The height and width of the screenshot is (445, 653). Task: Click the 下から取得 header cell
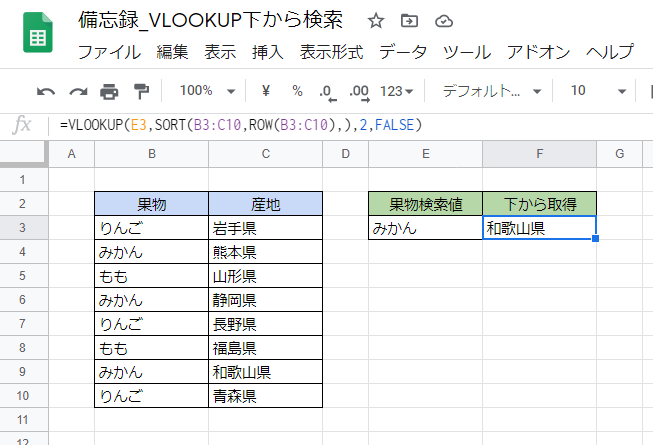(539, 204)
